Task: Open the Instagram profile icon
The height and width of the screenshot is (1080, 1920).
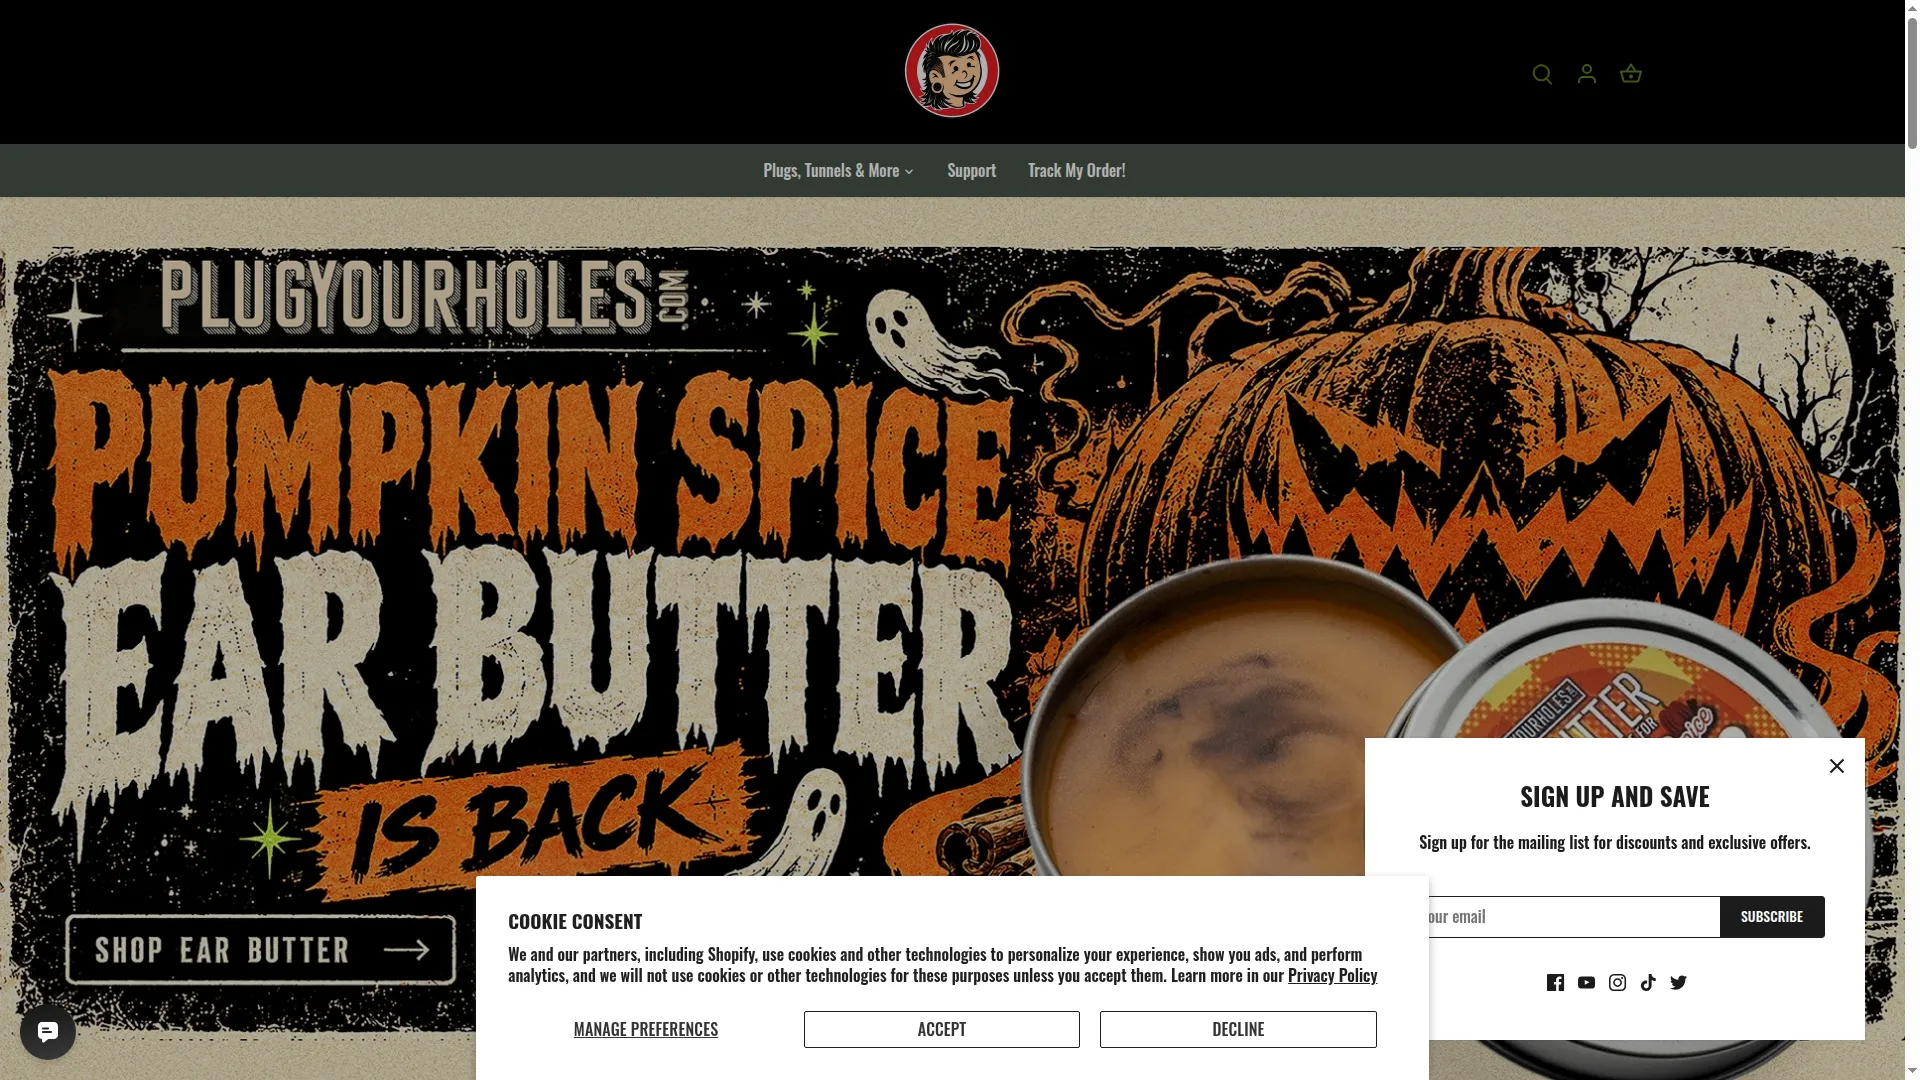Action: [1617, 982]
